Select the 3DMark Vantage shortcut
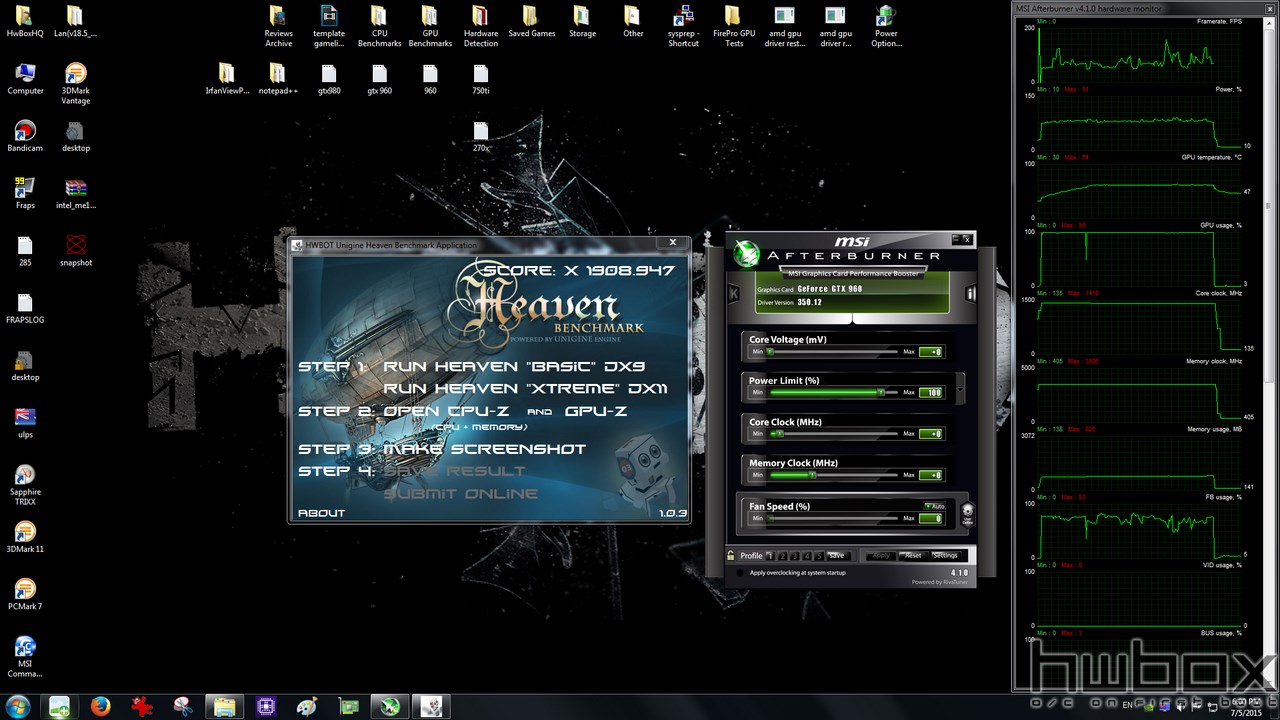The height and width of the screenshot is (720, 1280). [x=75, y=84]
